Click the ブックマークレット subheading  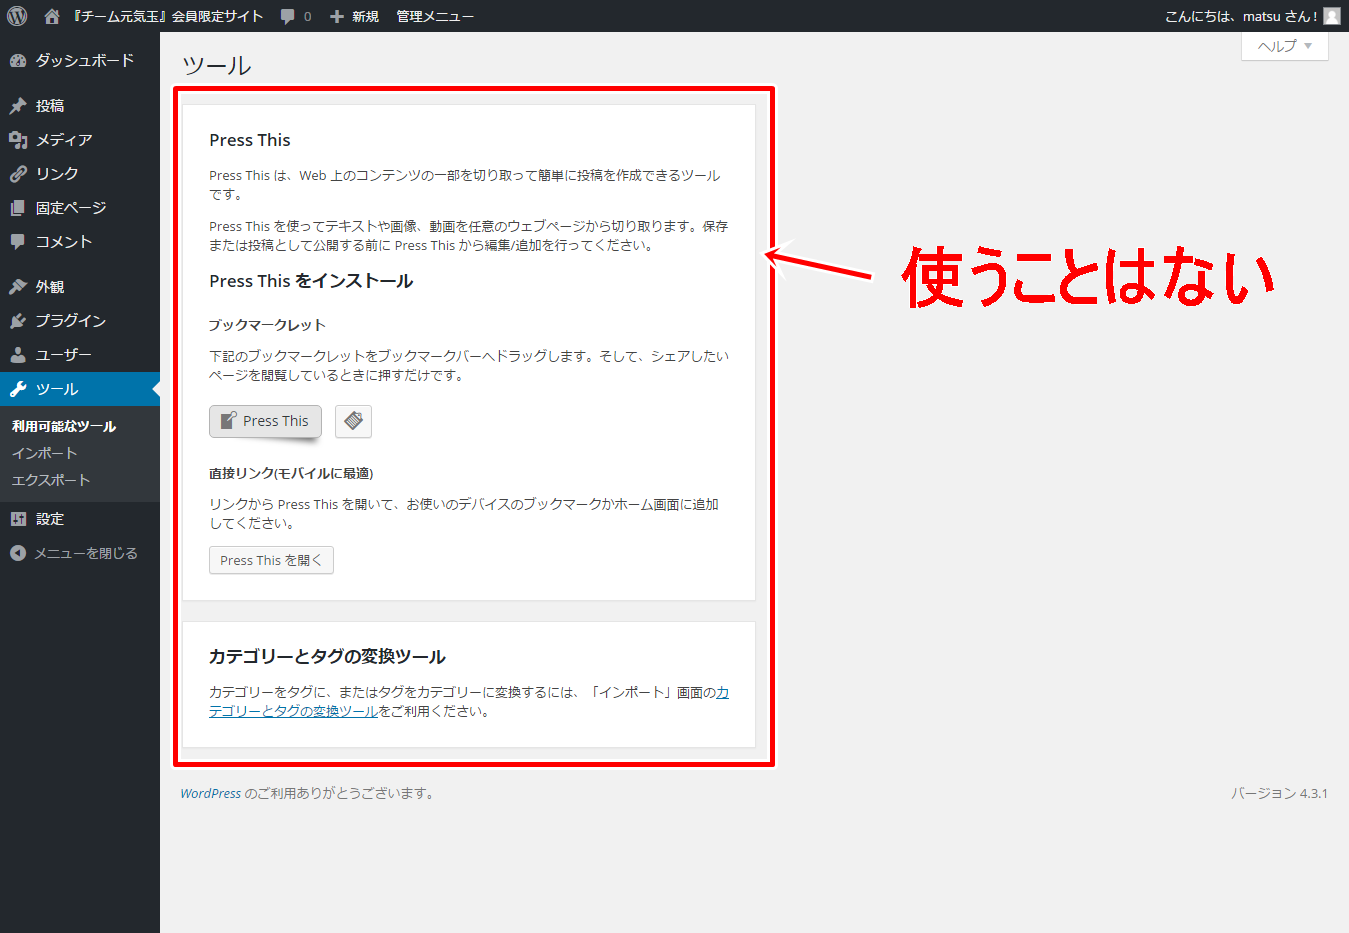[267, 325]
